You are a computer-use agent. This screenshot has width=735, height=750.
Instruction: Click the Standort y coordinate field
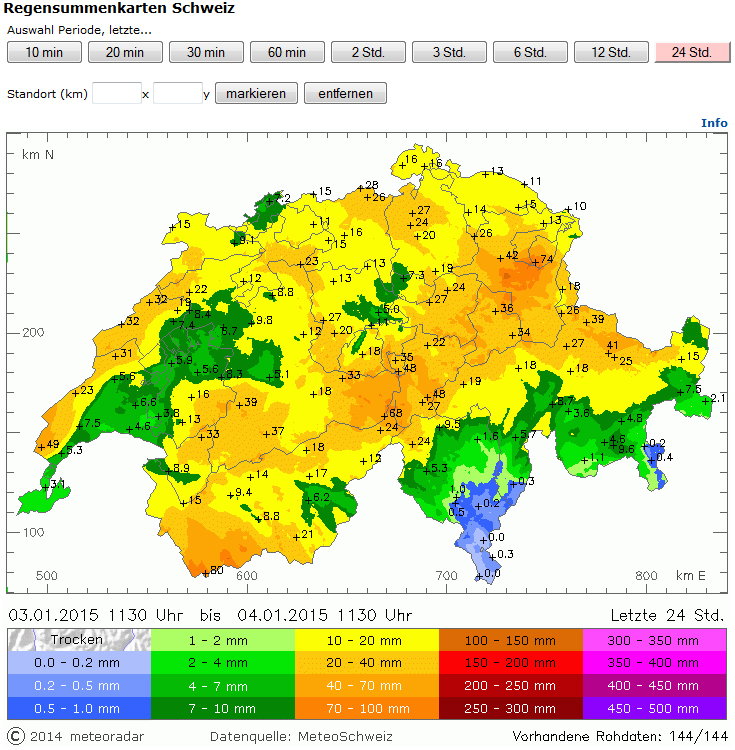click(178, 93)
